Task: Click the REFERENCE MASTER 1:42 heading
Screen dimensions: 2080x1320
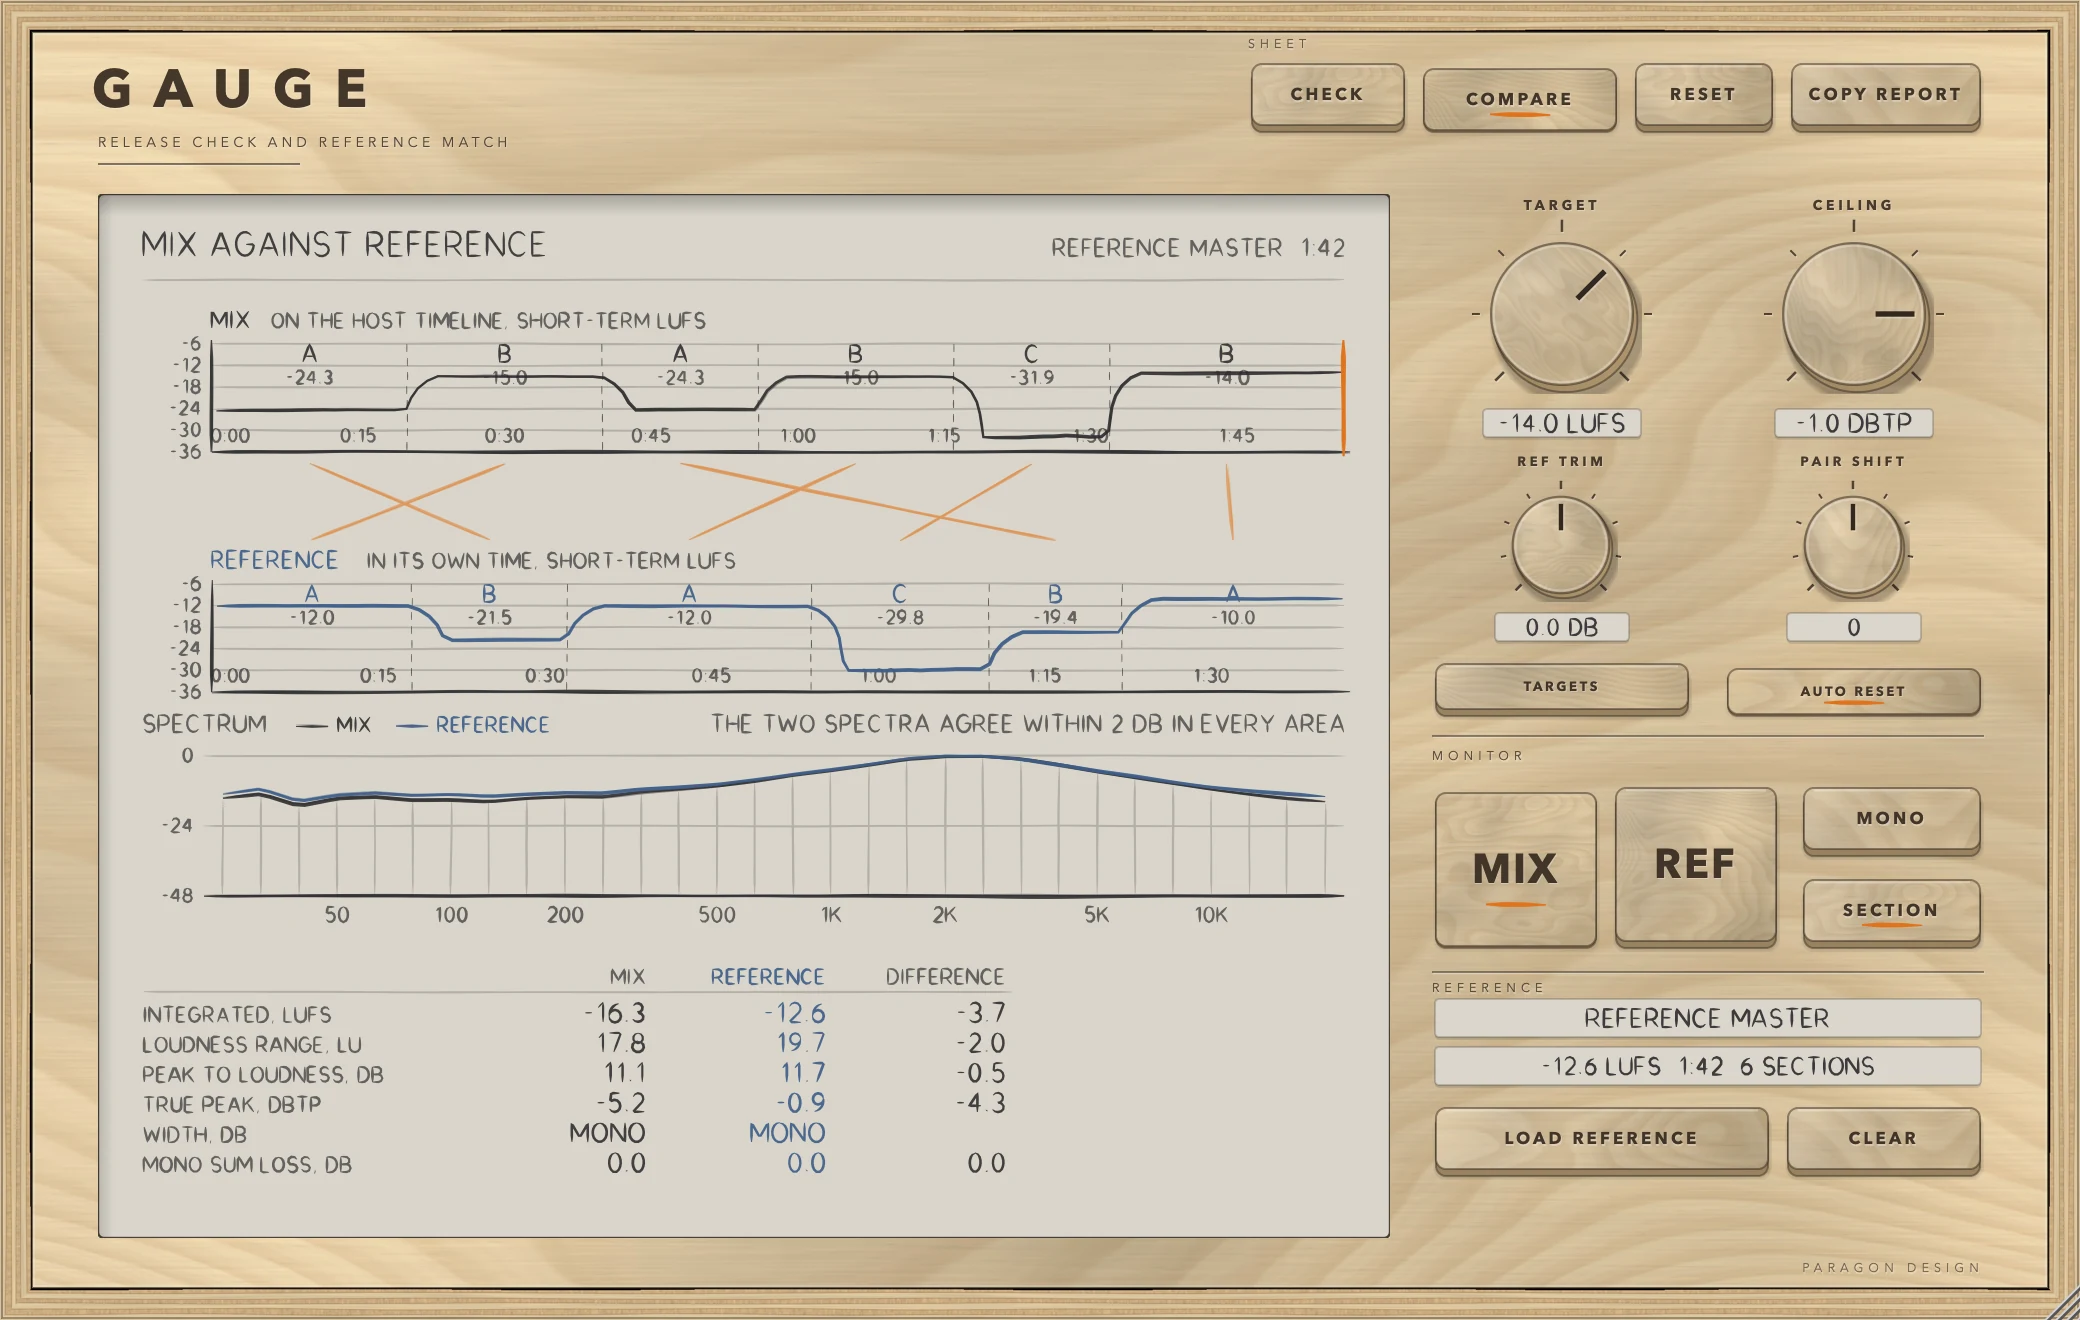Action: click(x=1198, y=248)
